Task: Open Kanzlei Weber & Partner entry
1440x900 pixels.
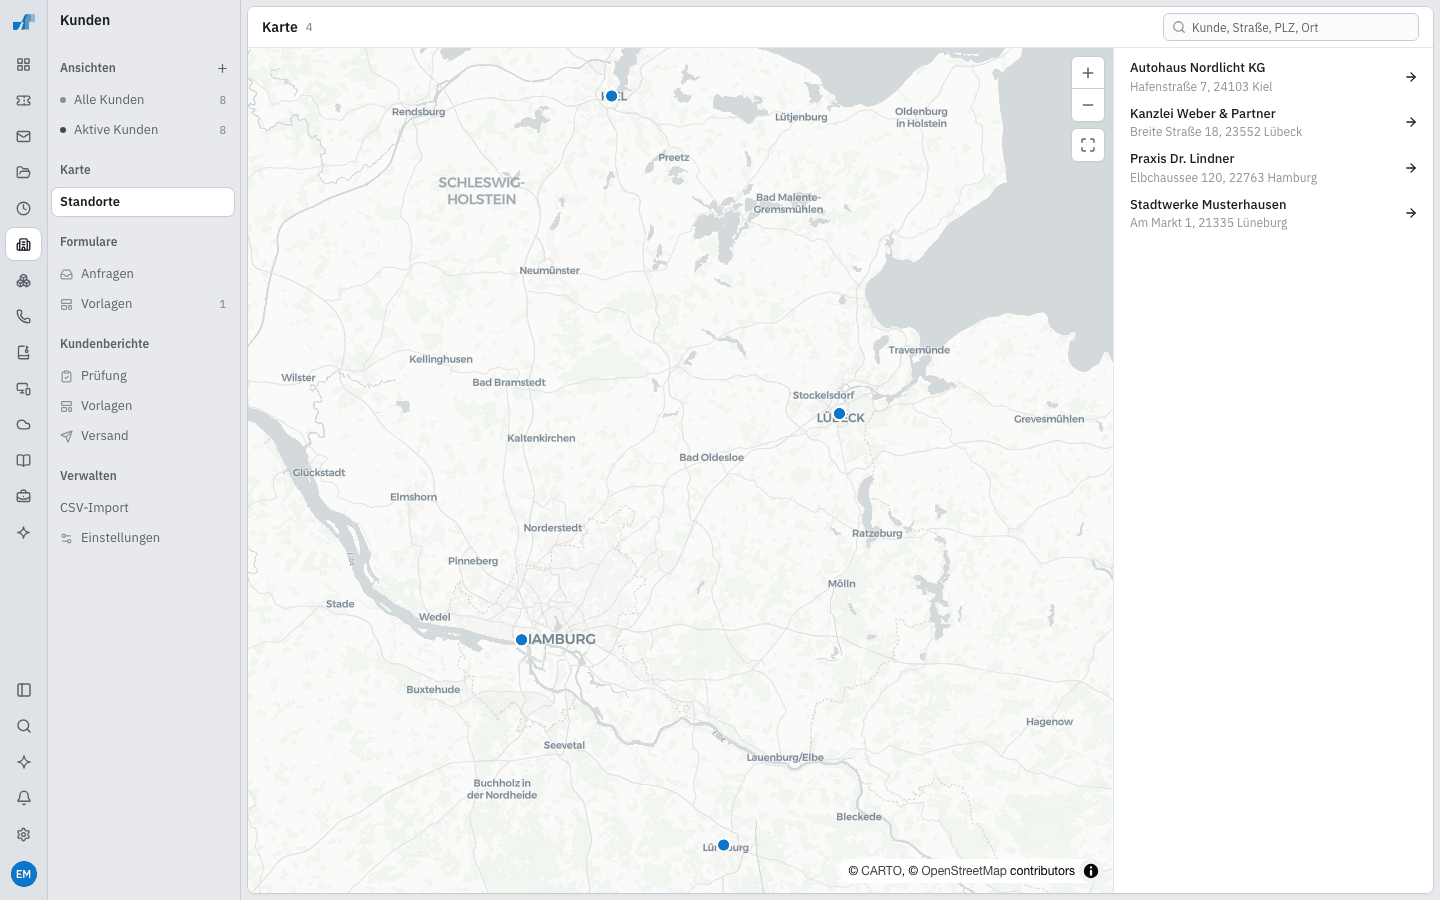Action: coord(1273,122)
